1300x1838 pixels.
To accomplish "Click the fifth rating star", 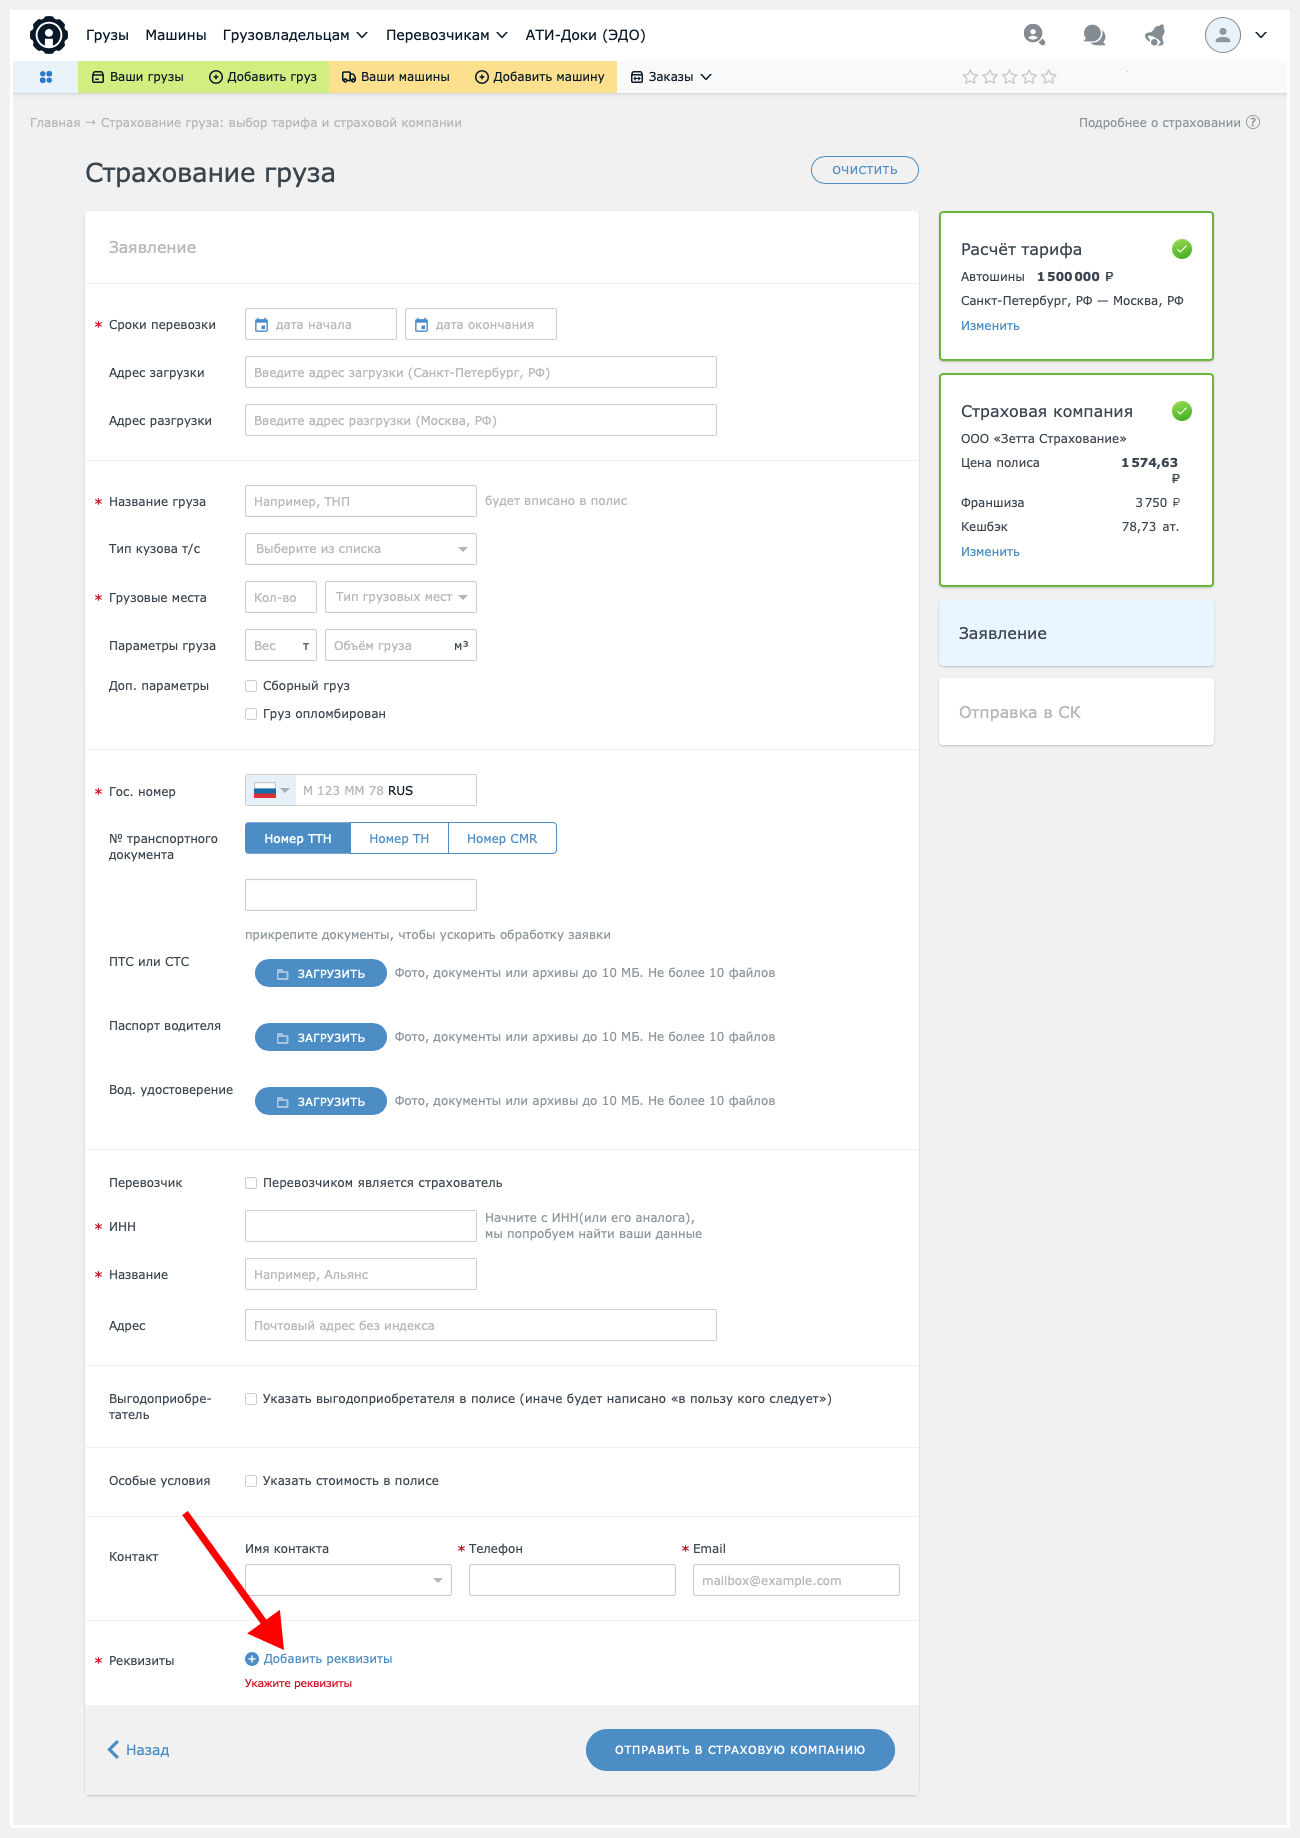I will click(1049, 77).
